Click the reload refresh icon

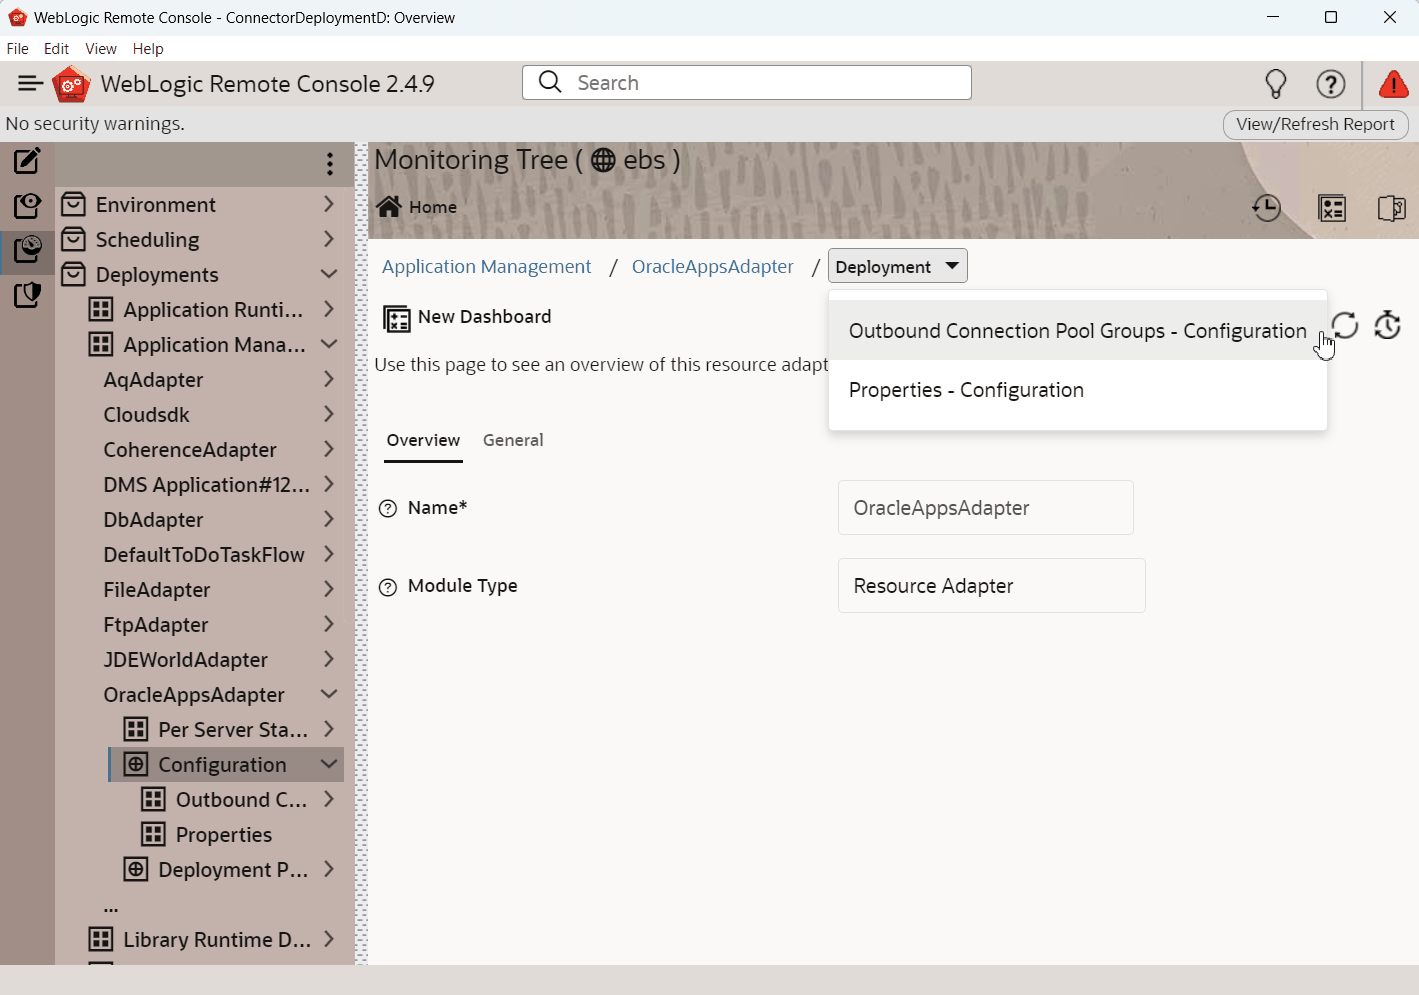pos(1346,325)
